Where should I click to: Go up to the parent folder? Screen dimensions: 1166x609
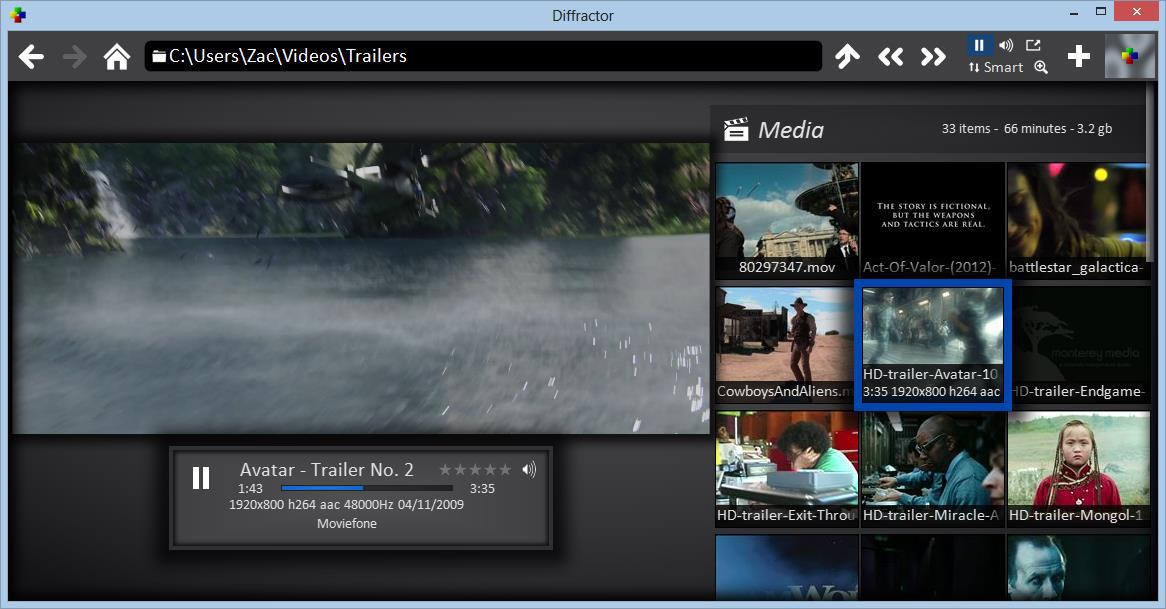(847, 56)
